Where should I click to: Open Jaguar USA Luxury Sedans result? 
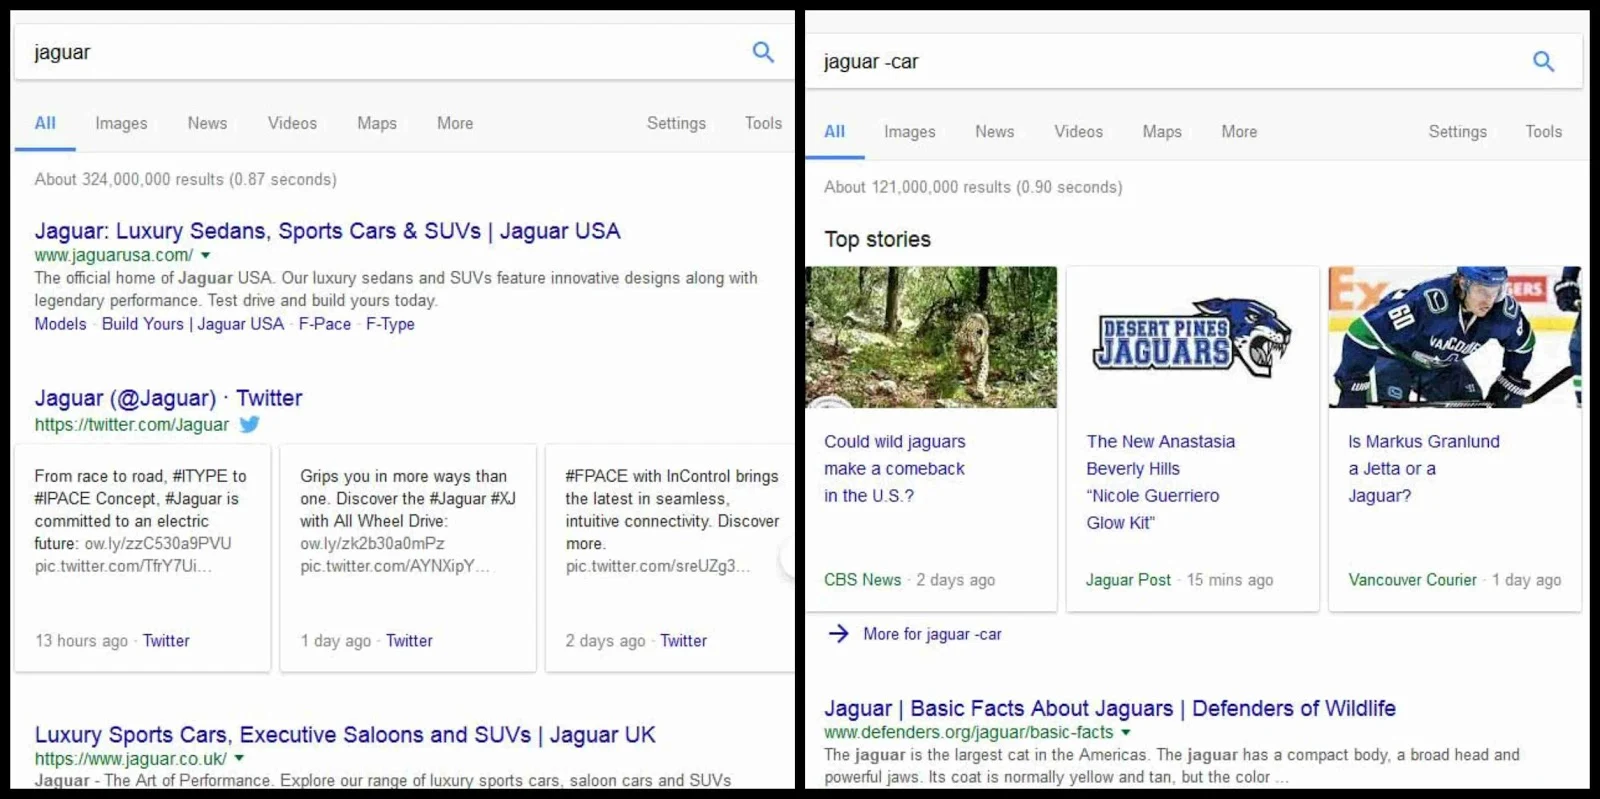coord(327,231)
